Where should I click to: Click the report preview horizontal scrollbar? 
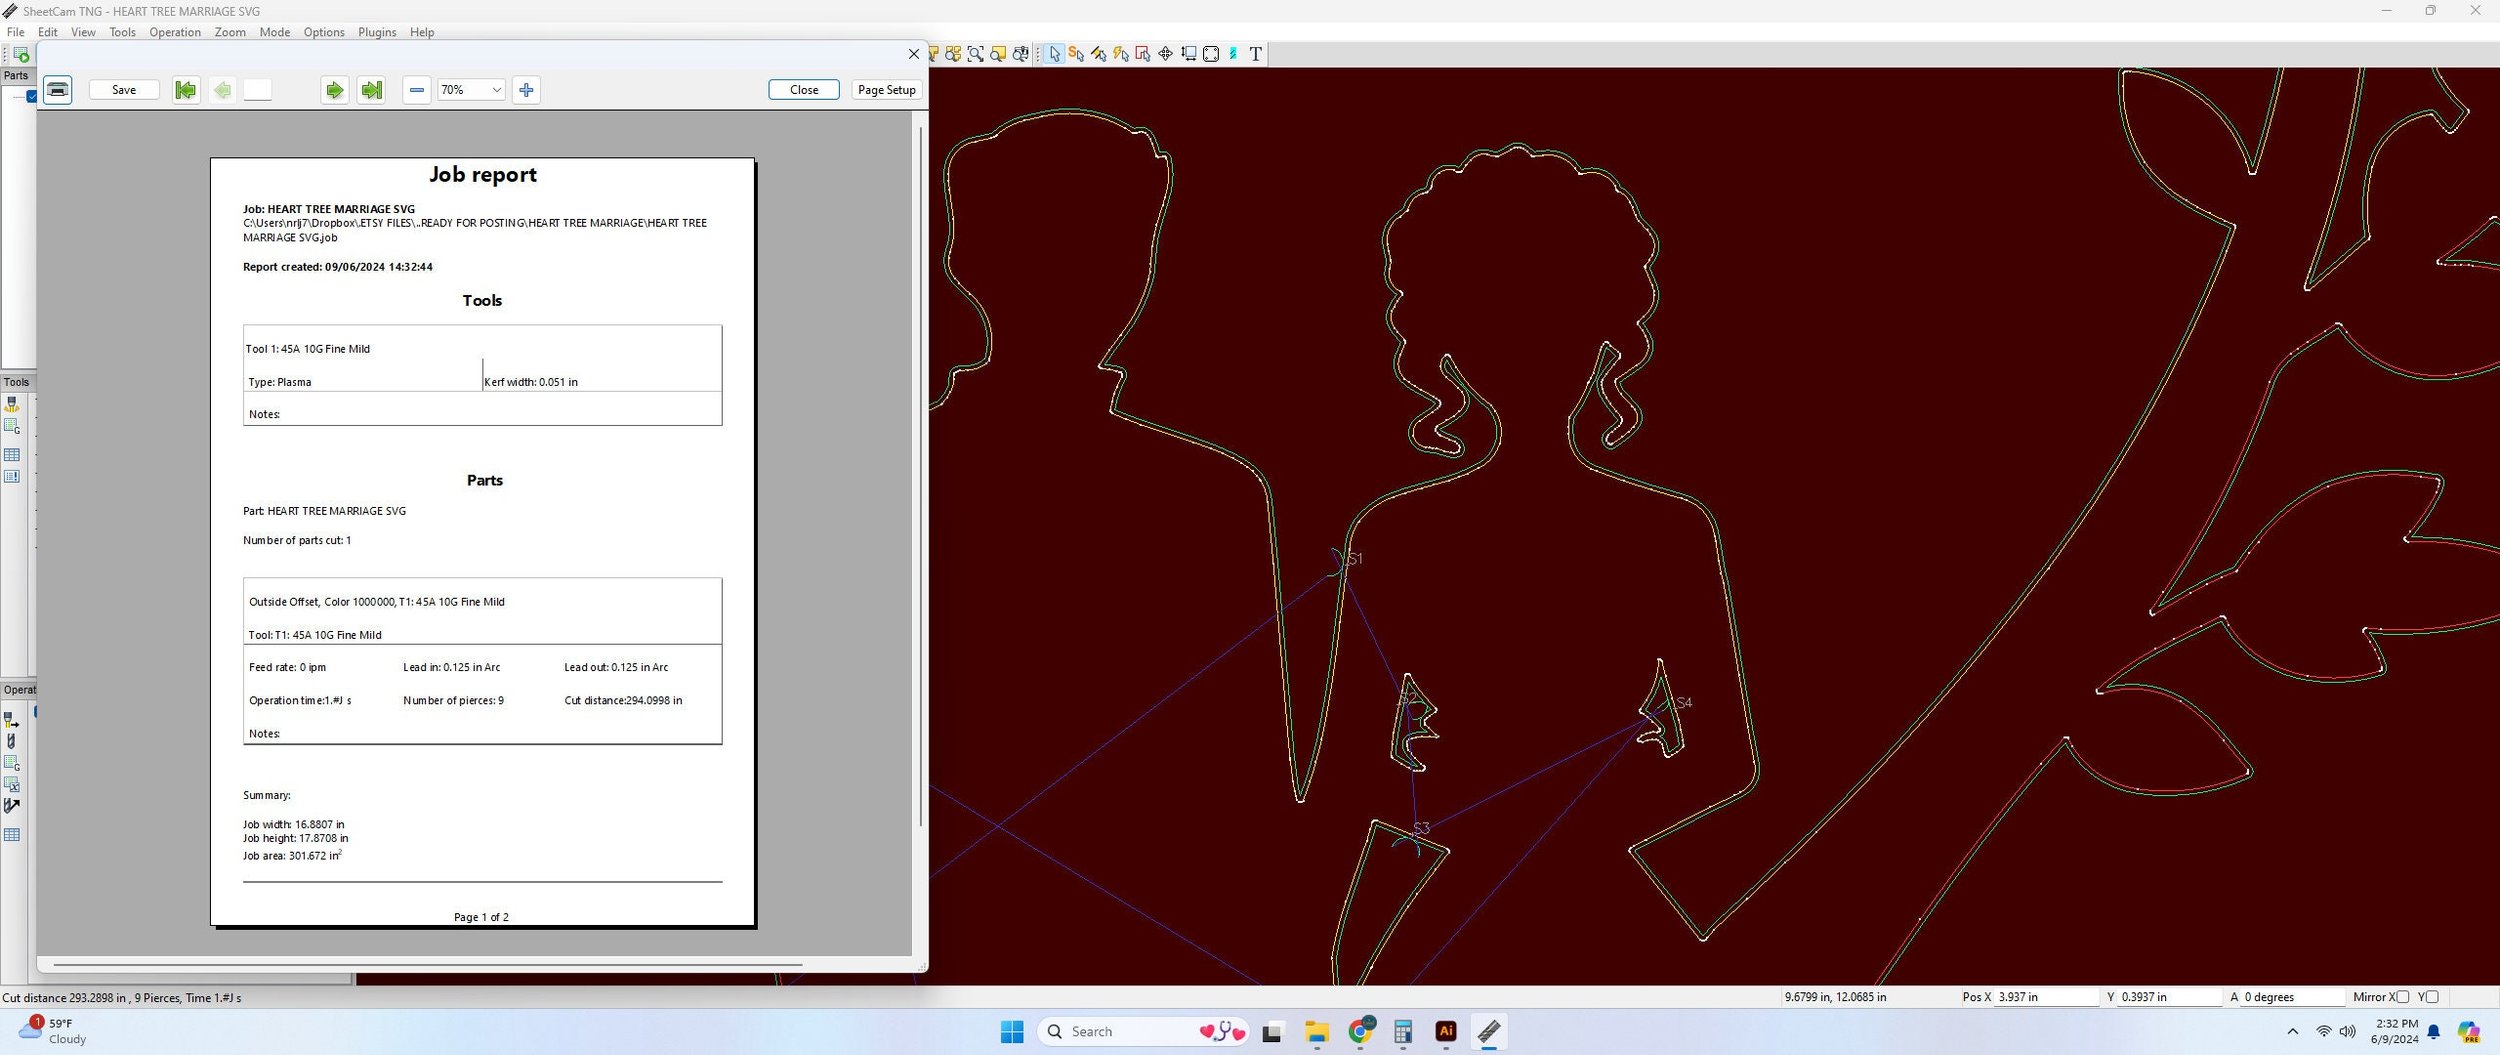[x=428, y=965]
